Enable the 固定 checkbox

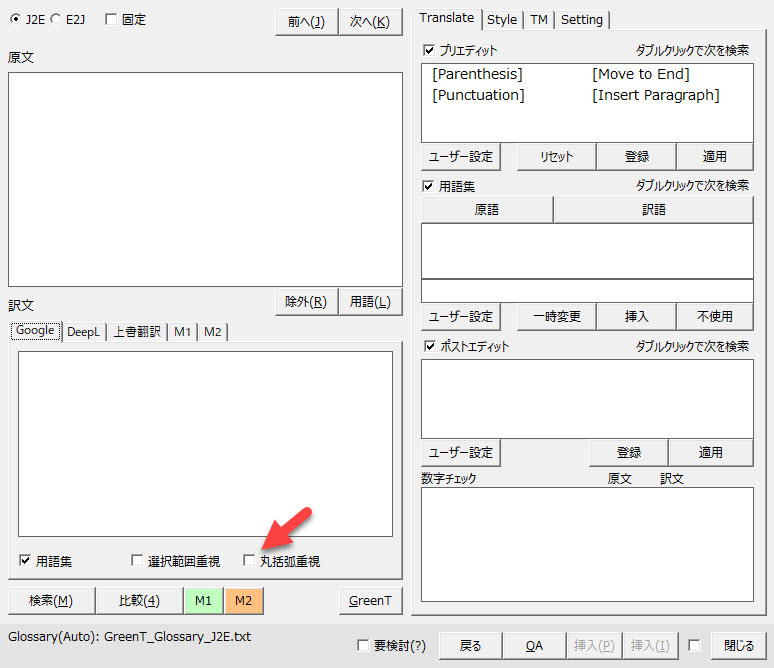(110, 20)
